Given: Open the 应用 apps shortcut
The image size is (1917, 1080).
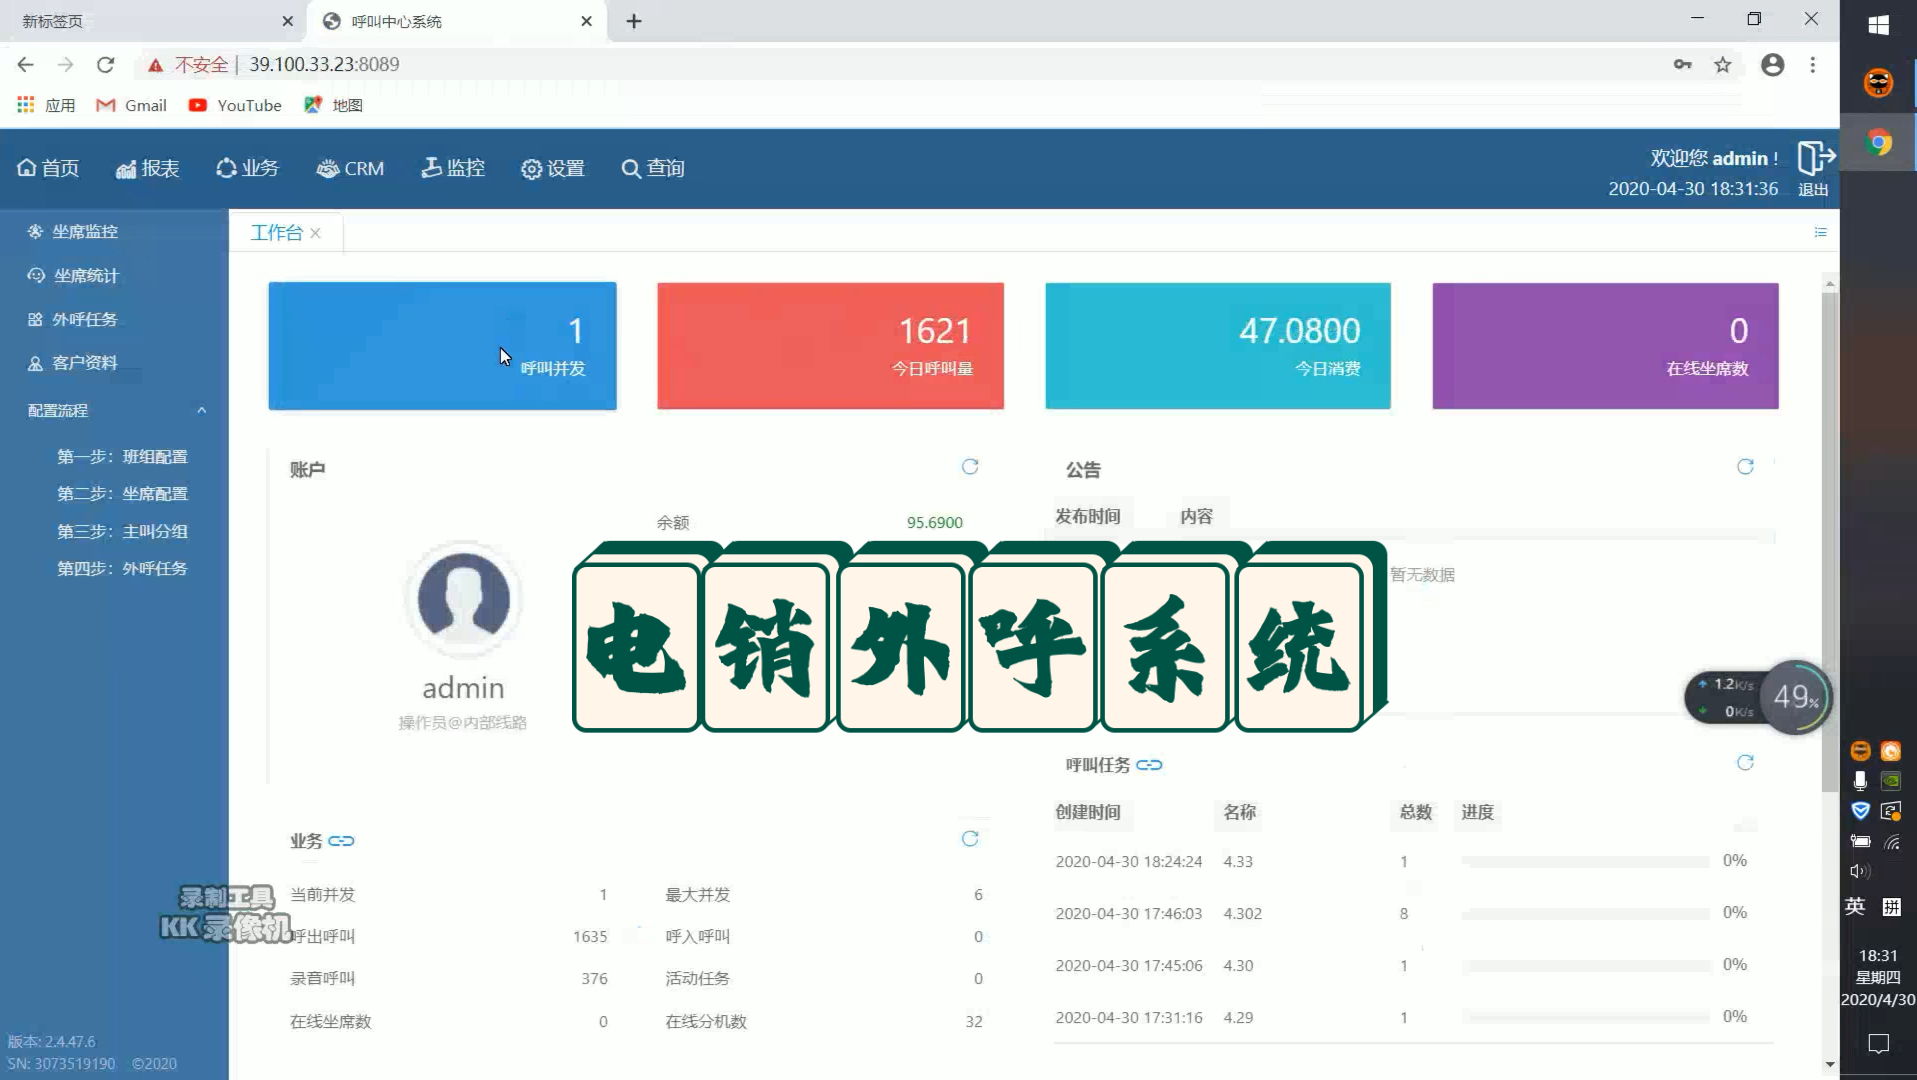Looking at the screenshot, I should [x=46, y=105].
